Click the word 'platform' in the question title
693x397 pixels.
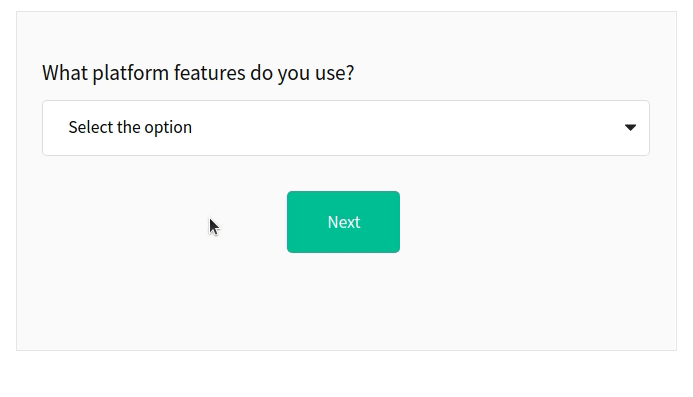tap(130, 73)
